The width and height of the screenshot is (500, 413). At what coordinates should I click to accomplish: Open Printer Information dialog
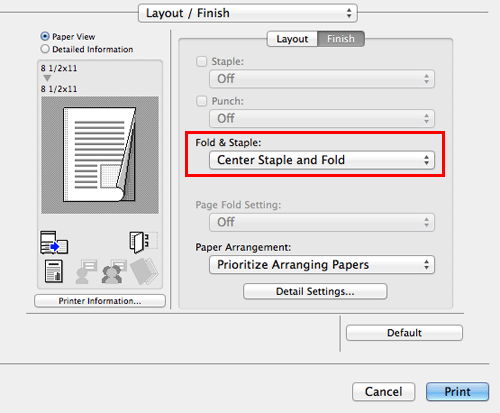100,301
